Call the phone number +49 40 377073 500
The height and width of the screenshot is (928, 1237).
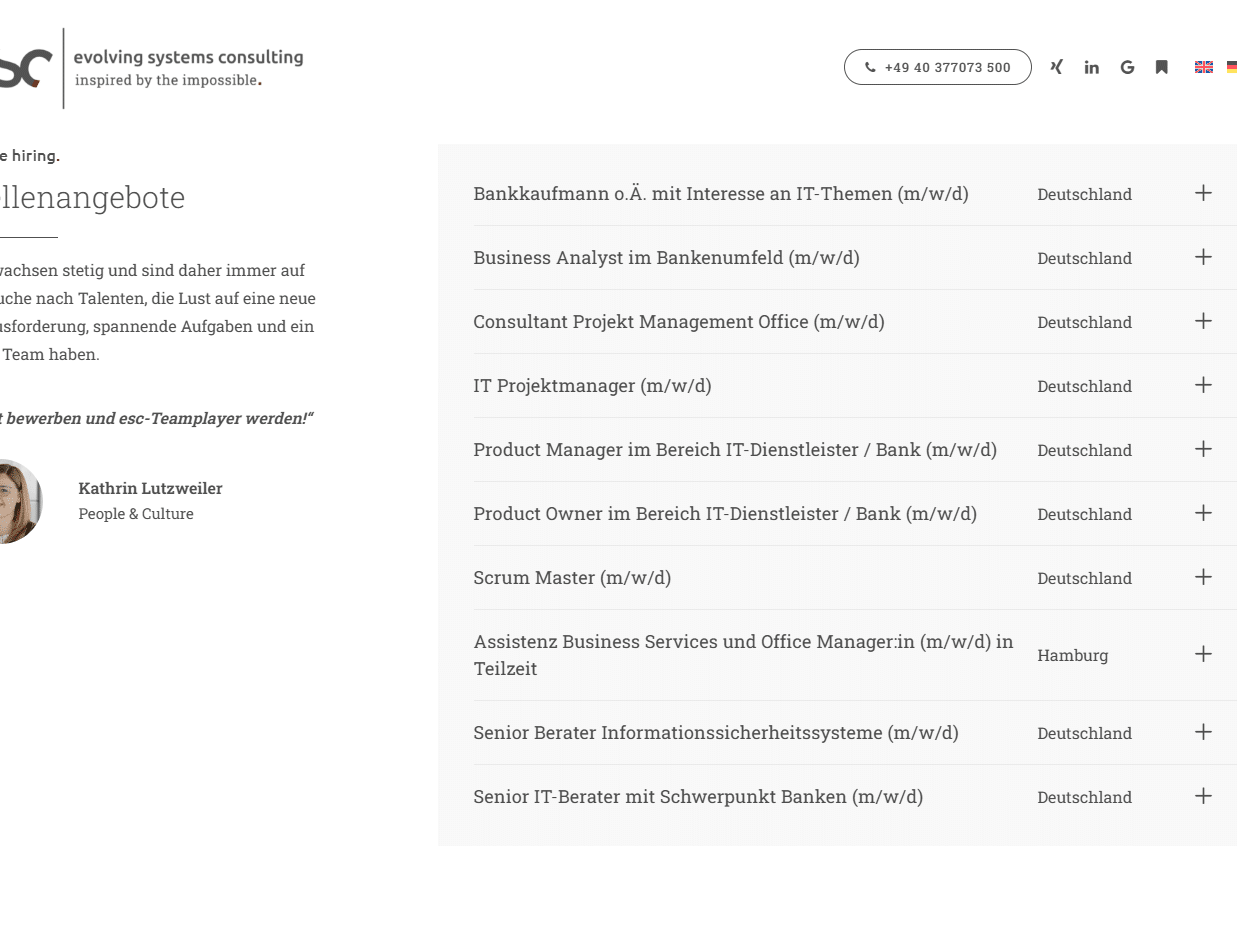pos(937,67)
